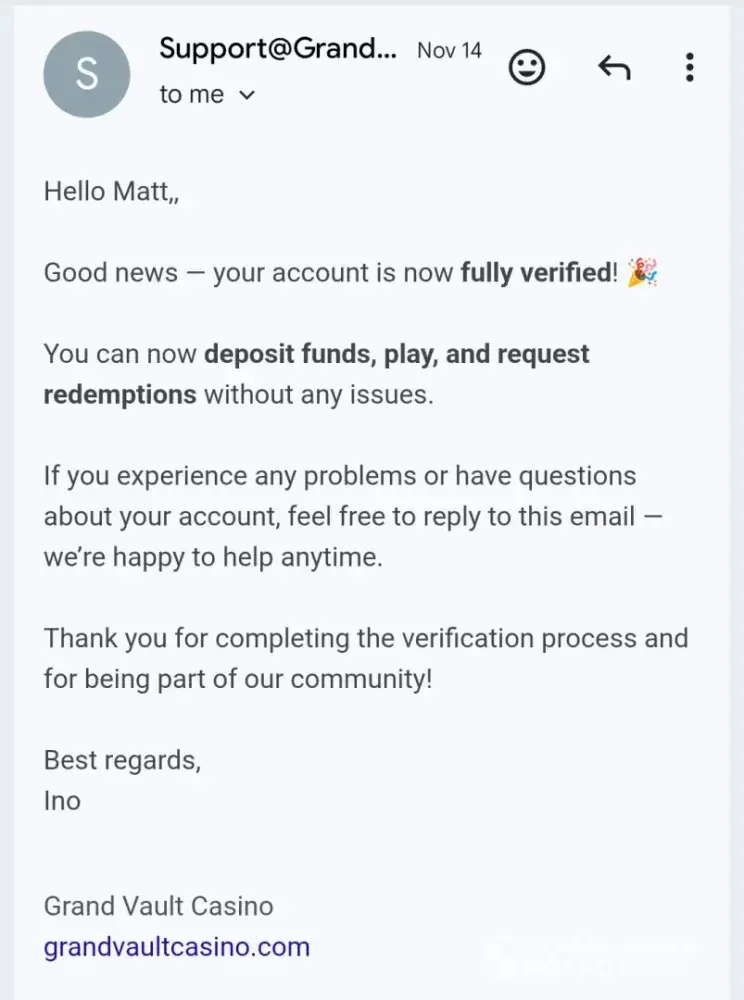Click the "Grand Vault Casino" footer text

pyautogui.click(x=158, y=906)
